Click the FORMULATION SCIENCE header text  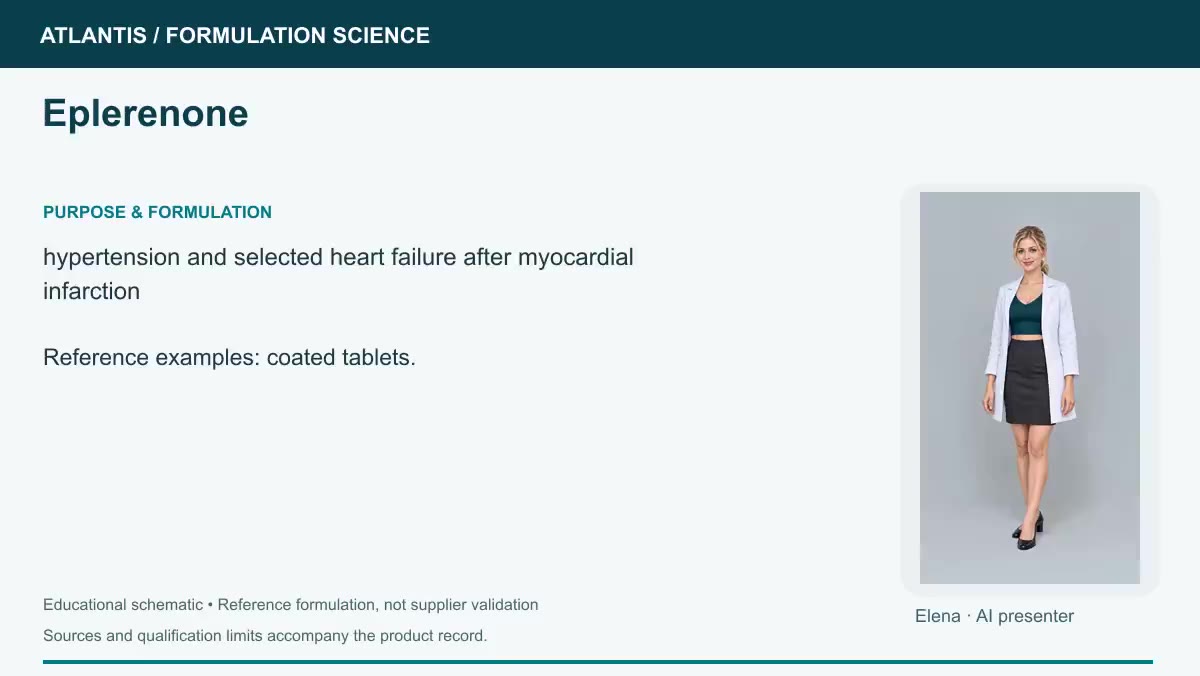click(x=298, y=36)
